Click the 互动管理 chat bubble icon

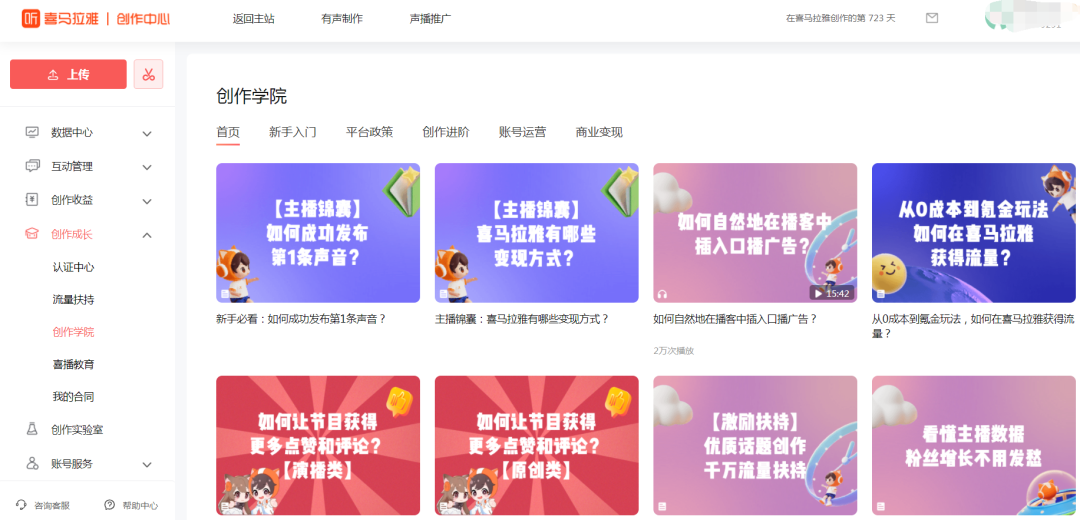click(32, 166)
